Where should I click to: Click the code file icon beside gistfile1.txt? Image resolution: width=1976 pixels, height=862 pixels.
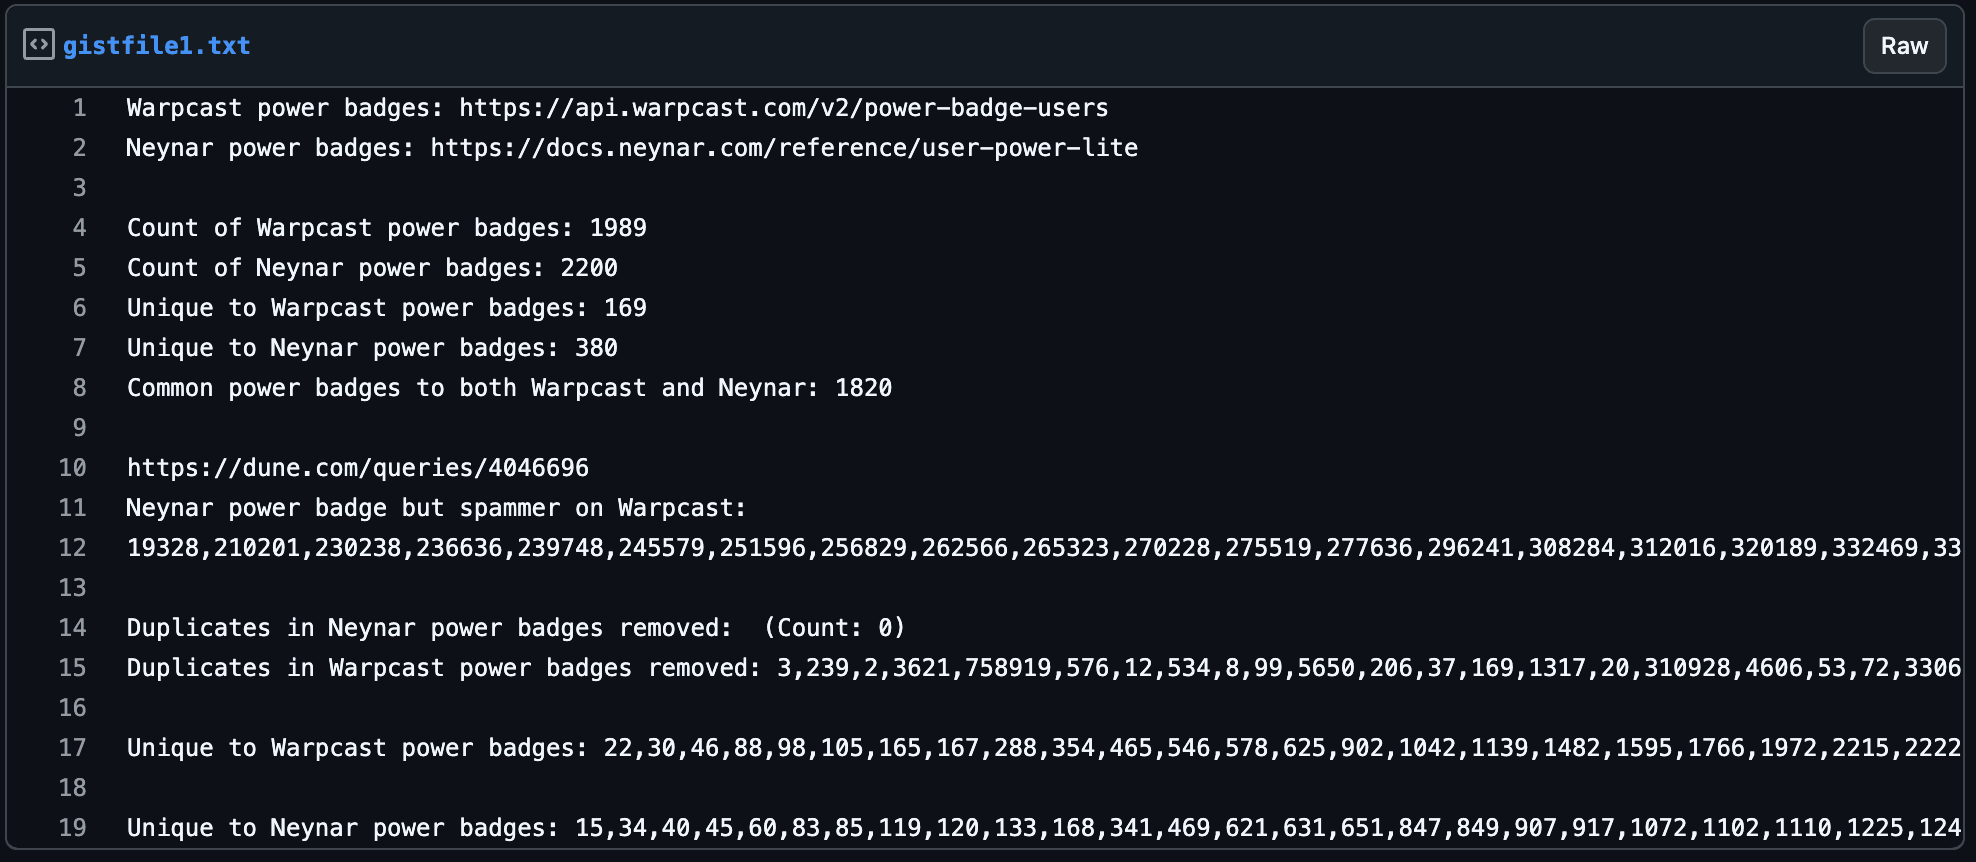pyautogui.click(x=39, y=45)
